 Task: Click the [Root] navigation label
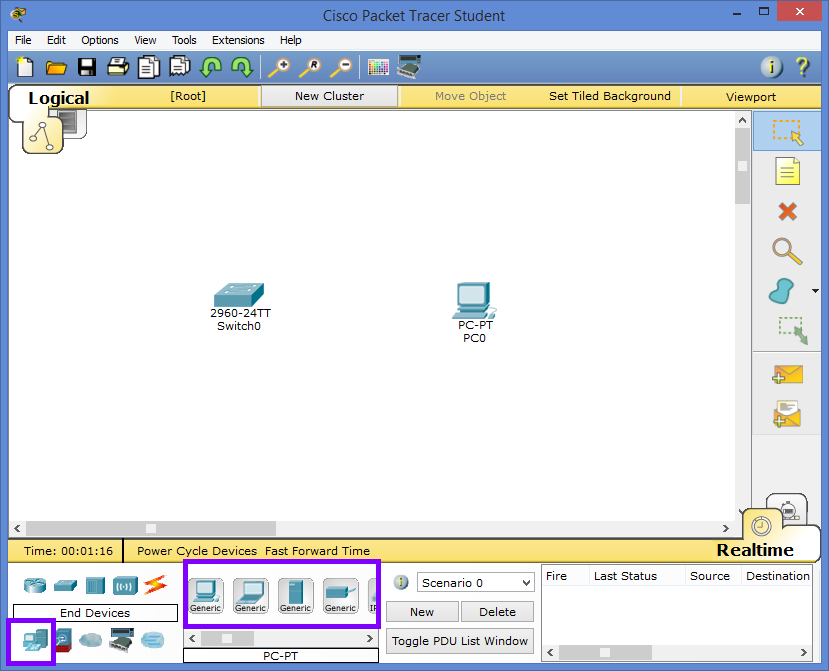[x=188, y=96]
